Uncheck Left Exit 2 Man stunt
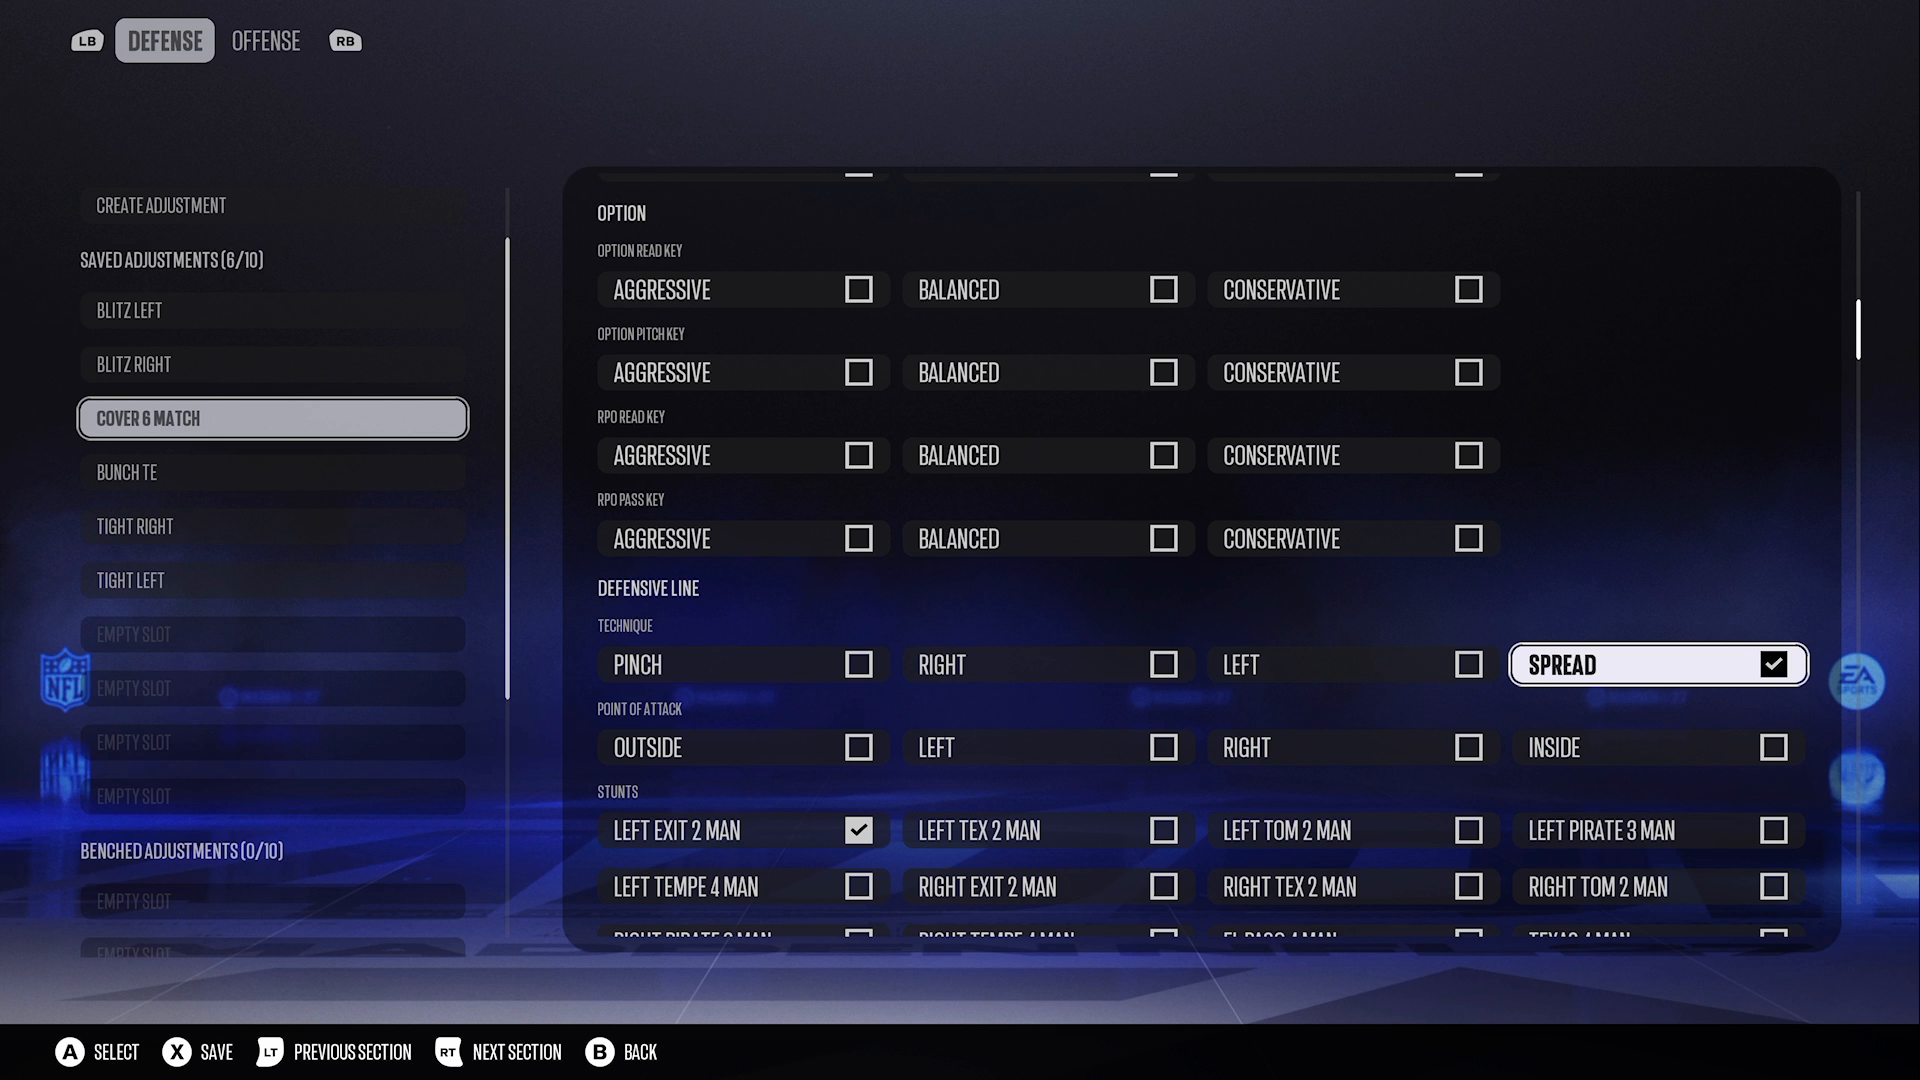The image size is (1920, 1080). (x=859, y=831)
